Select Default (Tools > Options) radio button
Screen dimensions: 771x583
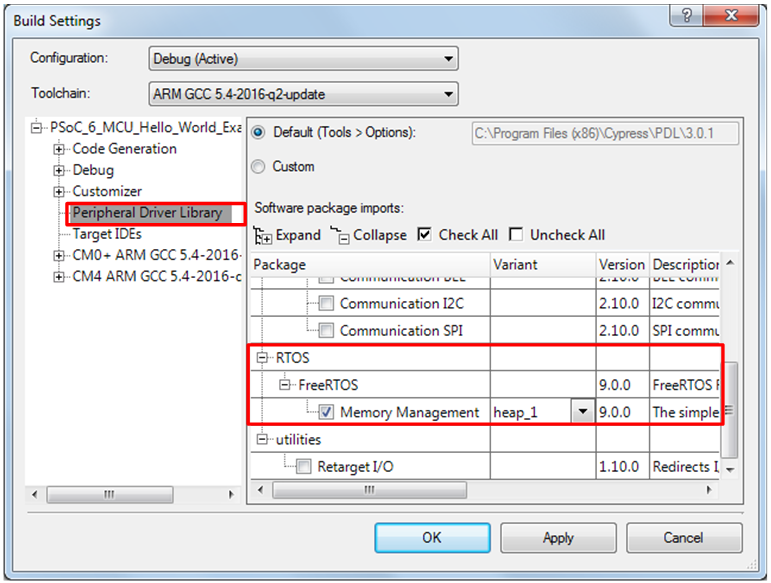click(258, 133)
